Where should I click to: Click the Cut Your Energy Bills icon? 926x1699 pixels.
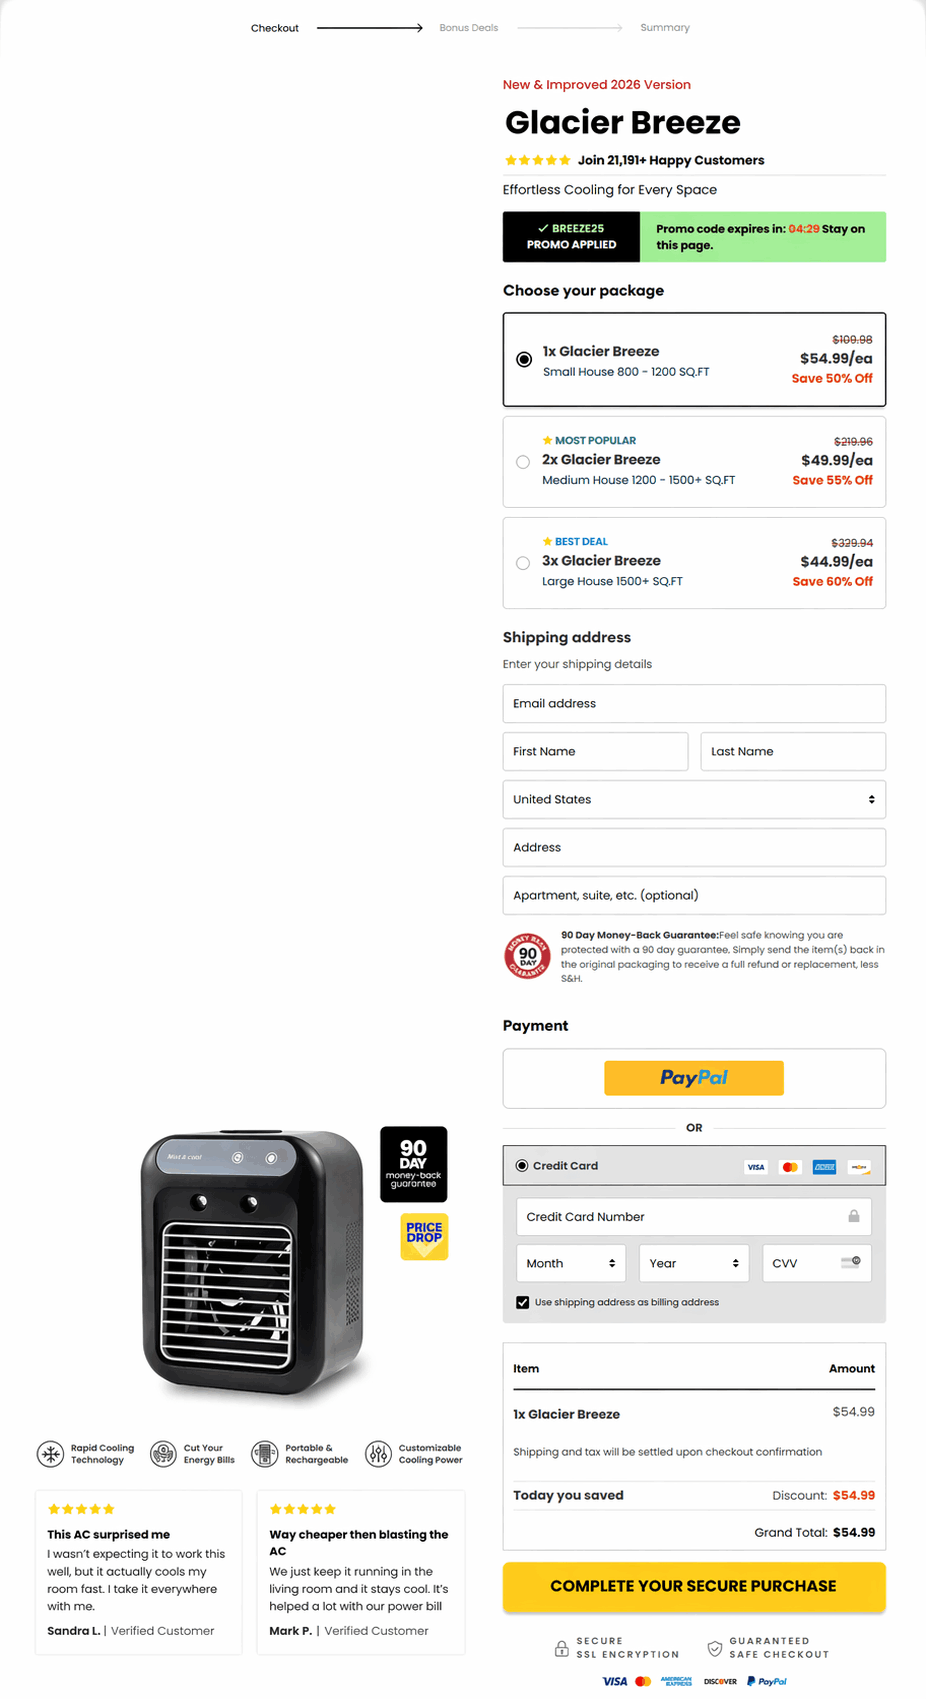coord(163,1454)
